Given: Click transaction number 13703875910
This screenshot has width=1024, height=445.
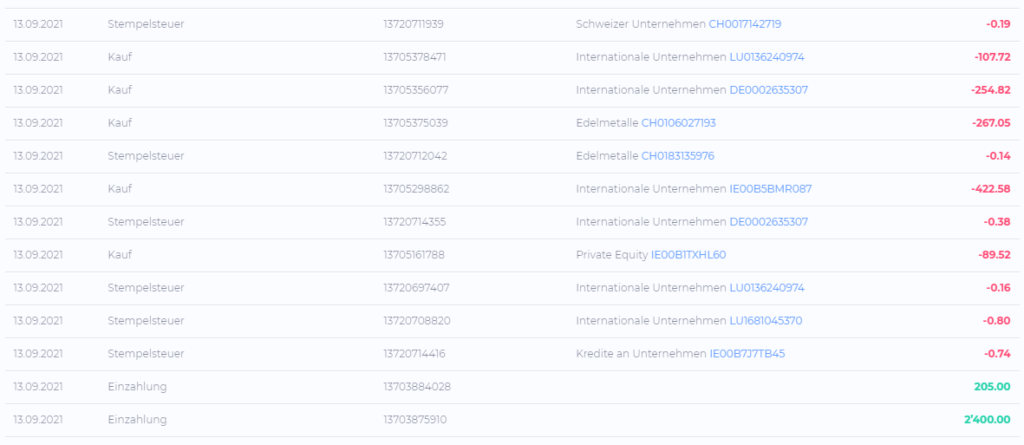Looking at the screenshot, I should tap(415, 420).
